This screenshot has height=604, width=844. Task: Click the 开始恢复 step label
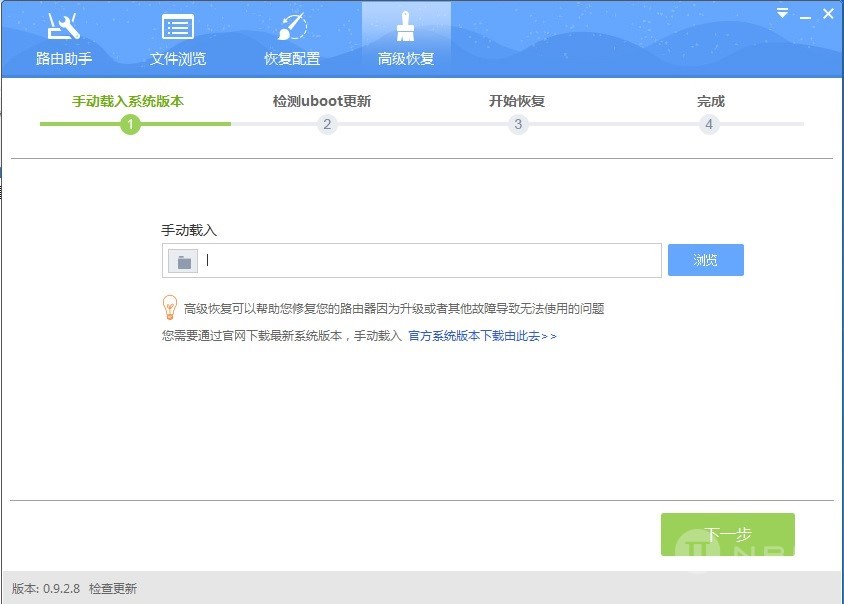517,101
